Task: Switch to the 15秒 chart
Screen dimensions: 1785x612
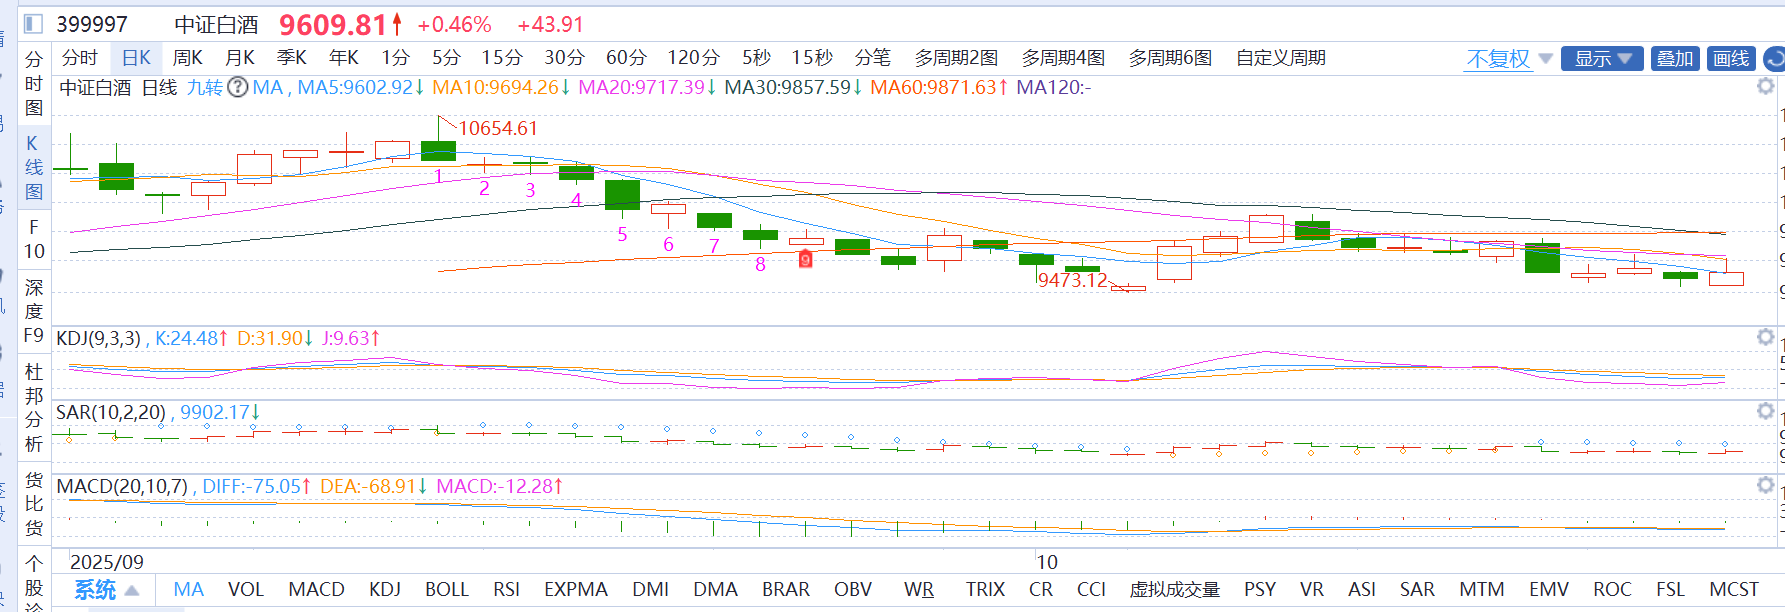Action: click(812, 58)
